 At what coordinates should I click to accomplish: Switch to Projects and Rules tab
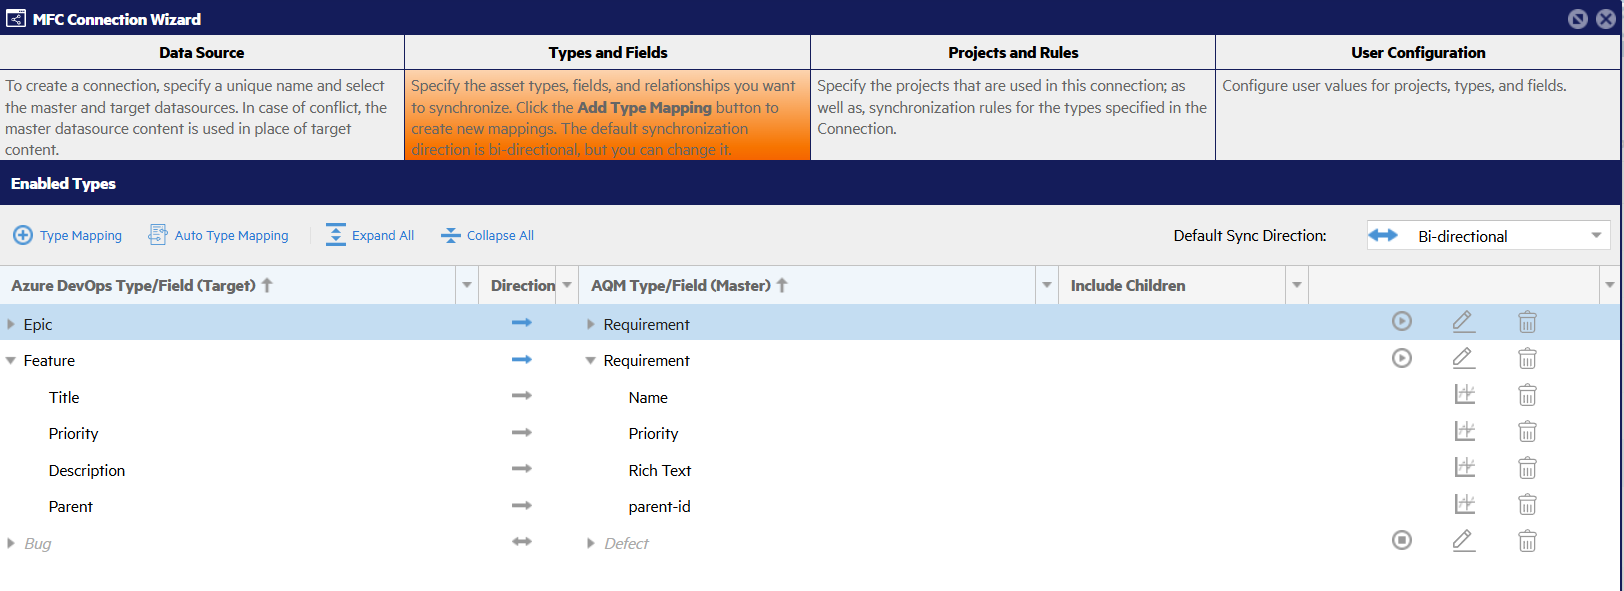click(x=1012, y=53)
